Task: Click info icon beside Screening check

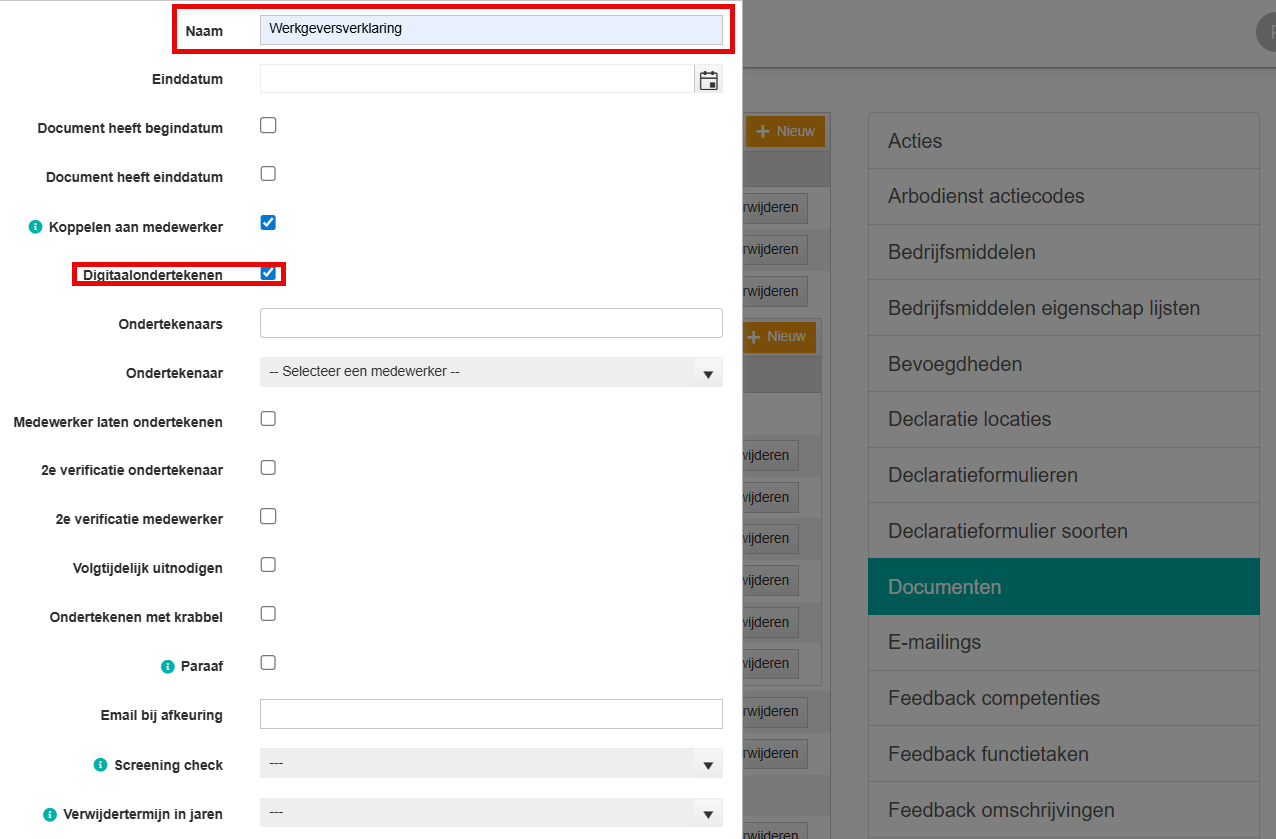Action: click(x=100, y=765)
